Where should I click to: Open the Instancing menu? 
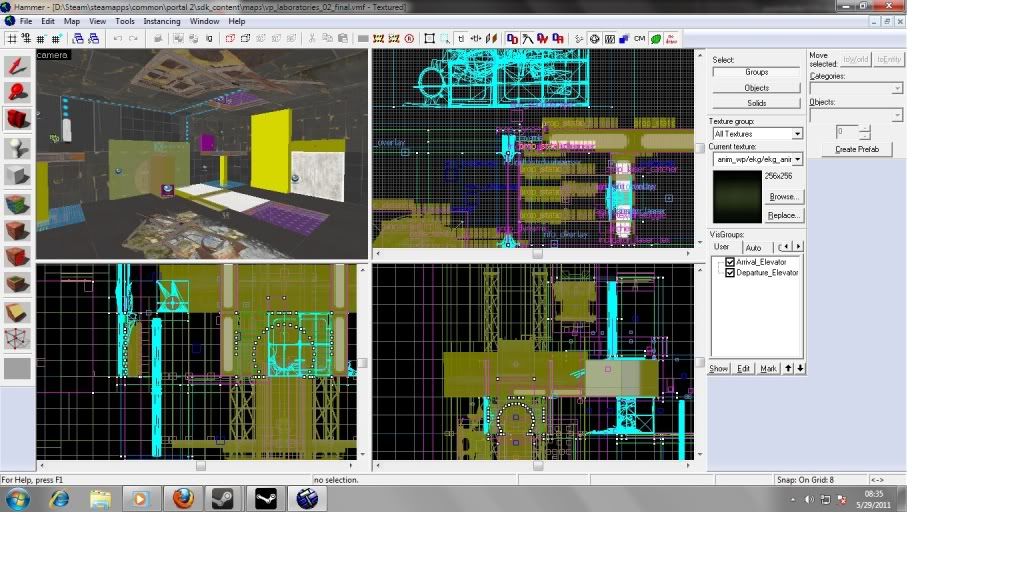[x=162, y=21]
